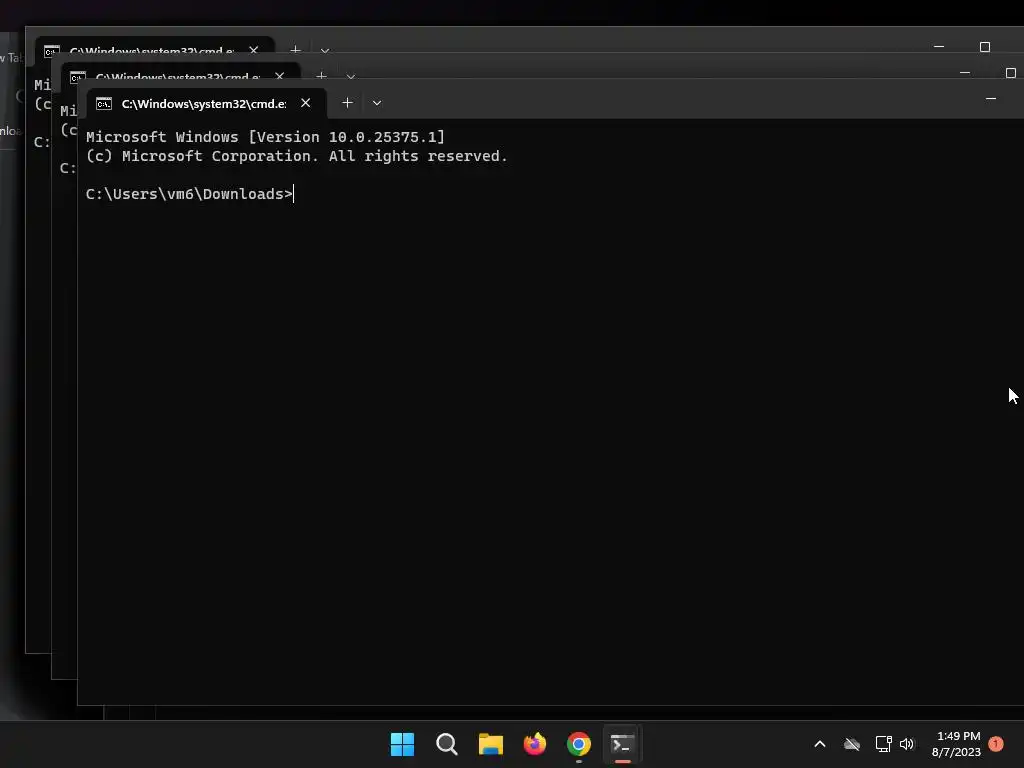
Task: Maximize the middle terminal window
Action: (x=1011, y=72)
